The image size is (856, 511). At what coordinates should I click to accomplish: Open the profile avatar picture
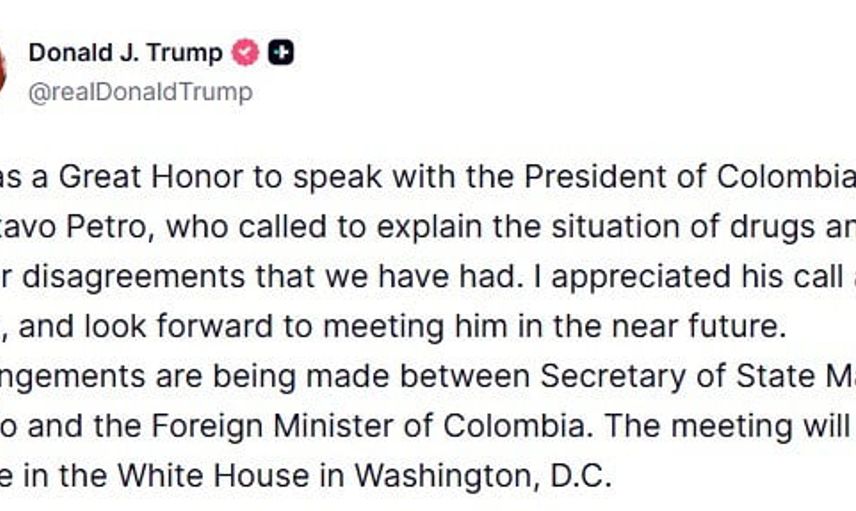pos(3,70)
